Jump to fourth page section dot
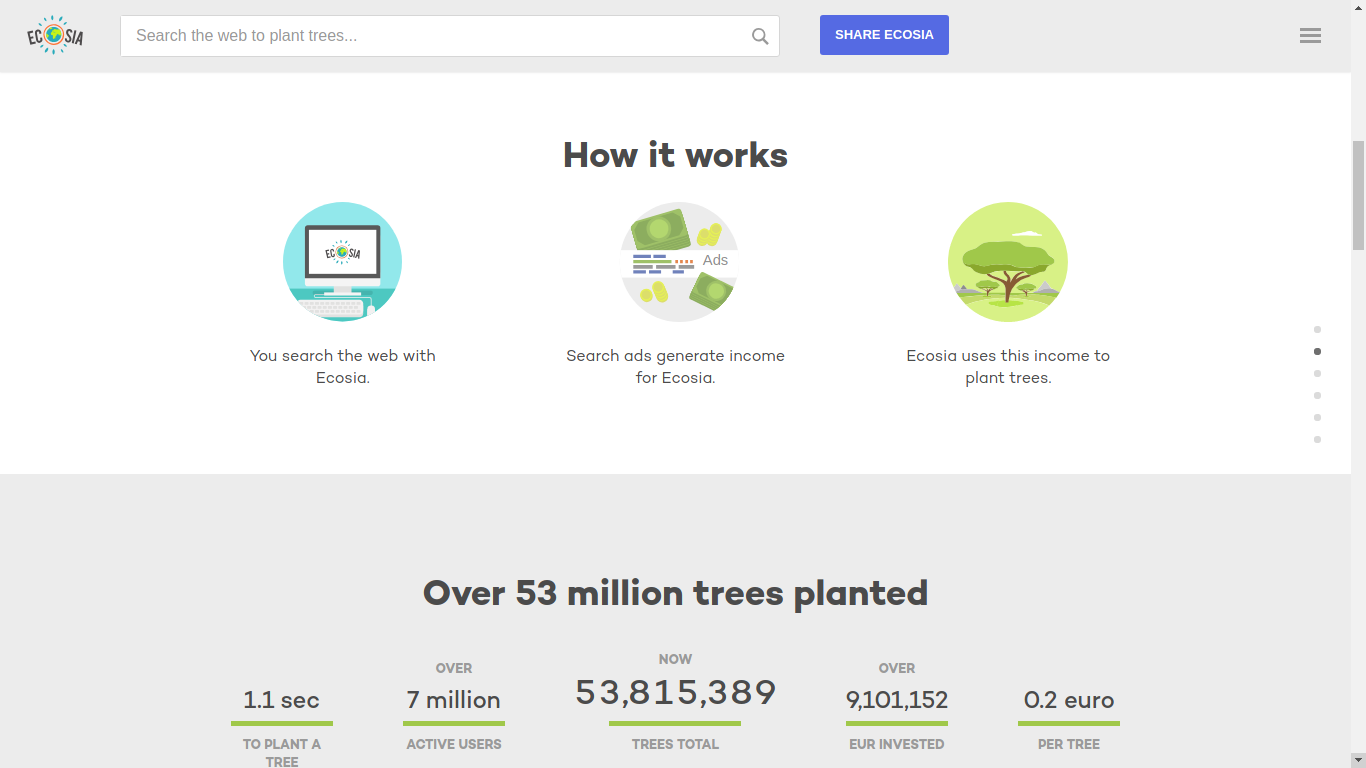 click(1317, 395)
